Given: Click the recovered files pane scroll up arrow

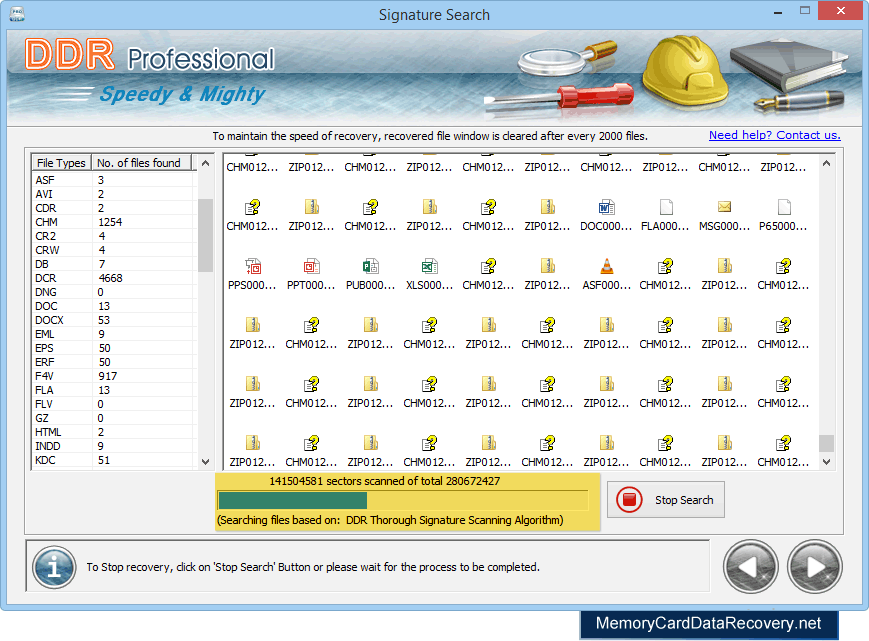Looking at the screenshot, I should pos(826,163).
